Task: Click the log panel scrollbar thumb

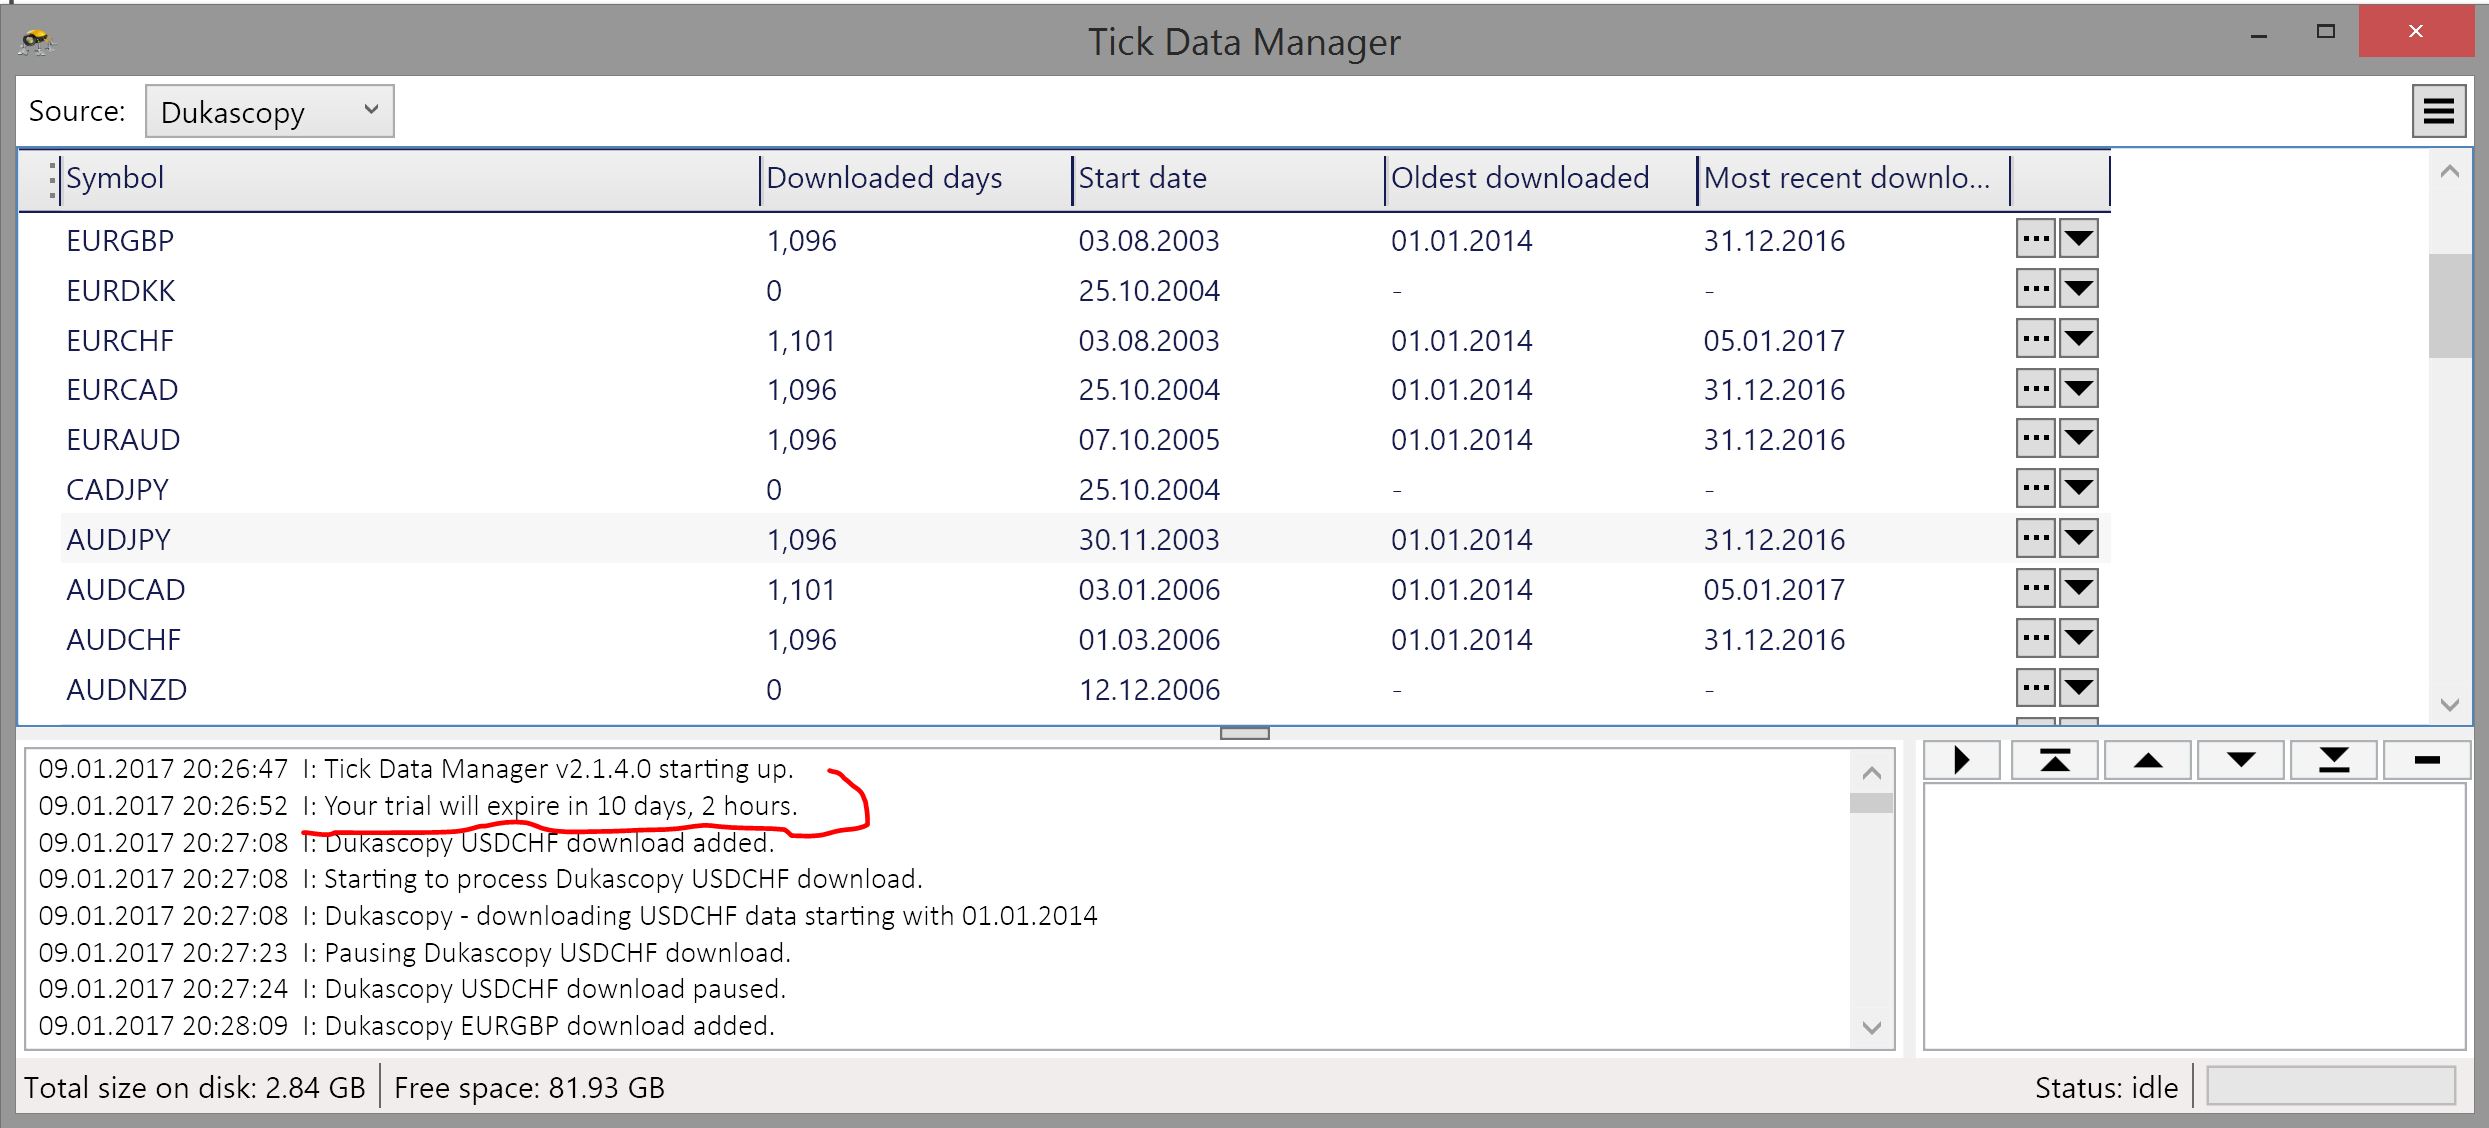Action: [x=1872, y=803]
